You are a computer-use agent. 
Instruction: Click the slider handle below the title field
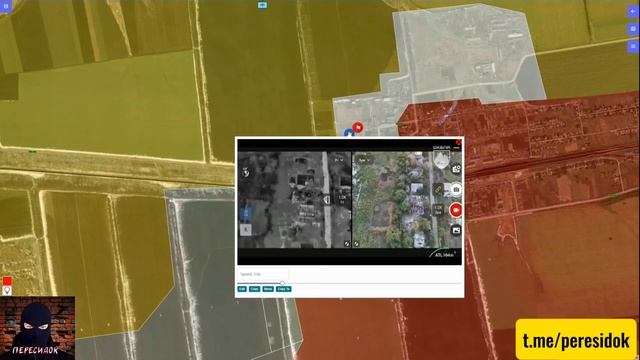(282, 283)
